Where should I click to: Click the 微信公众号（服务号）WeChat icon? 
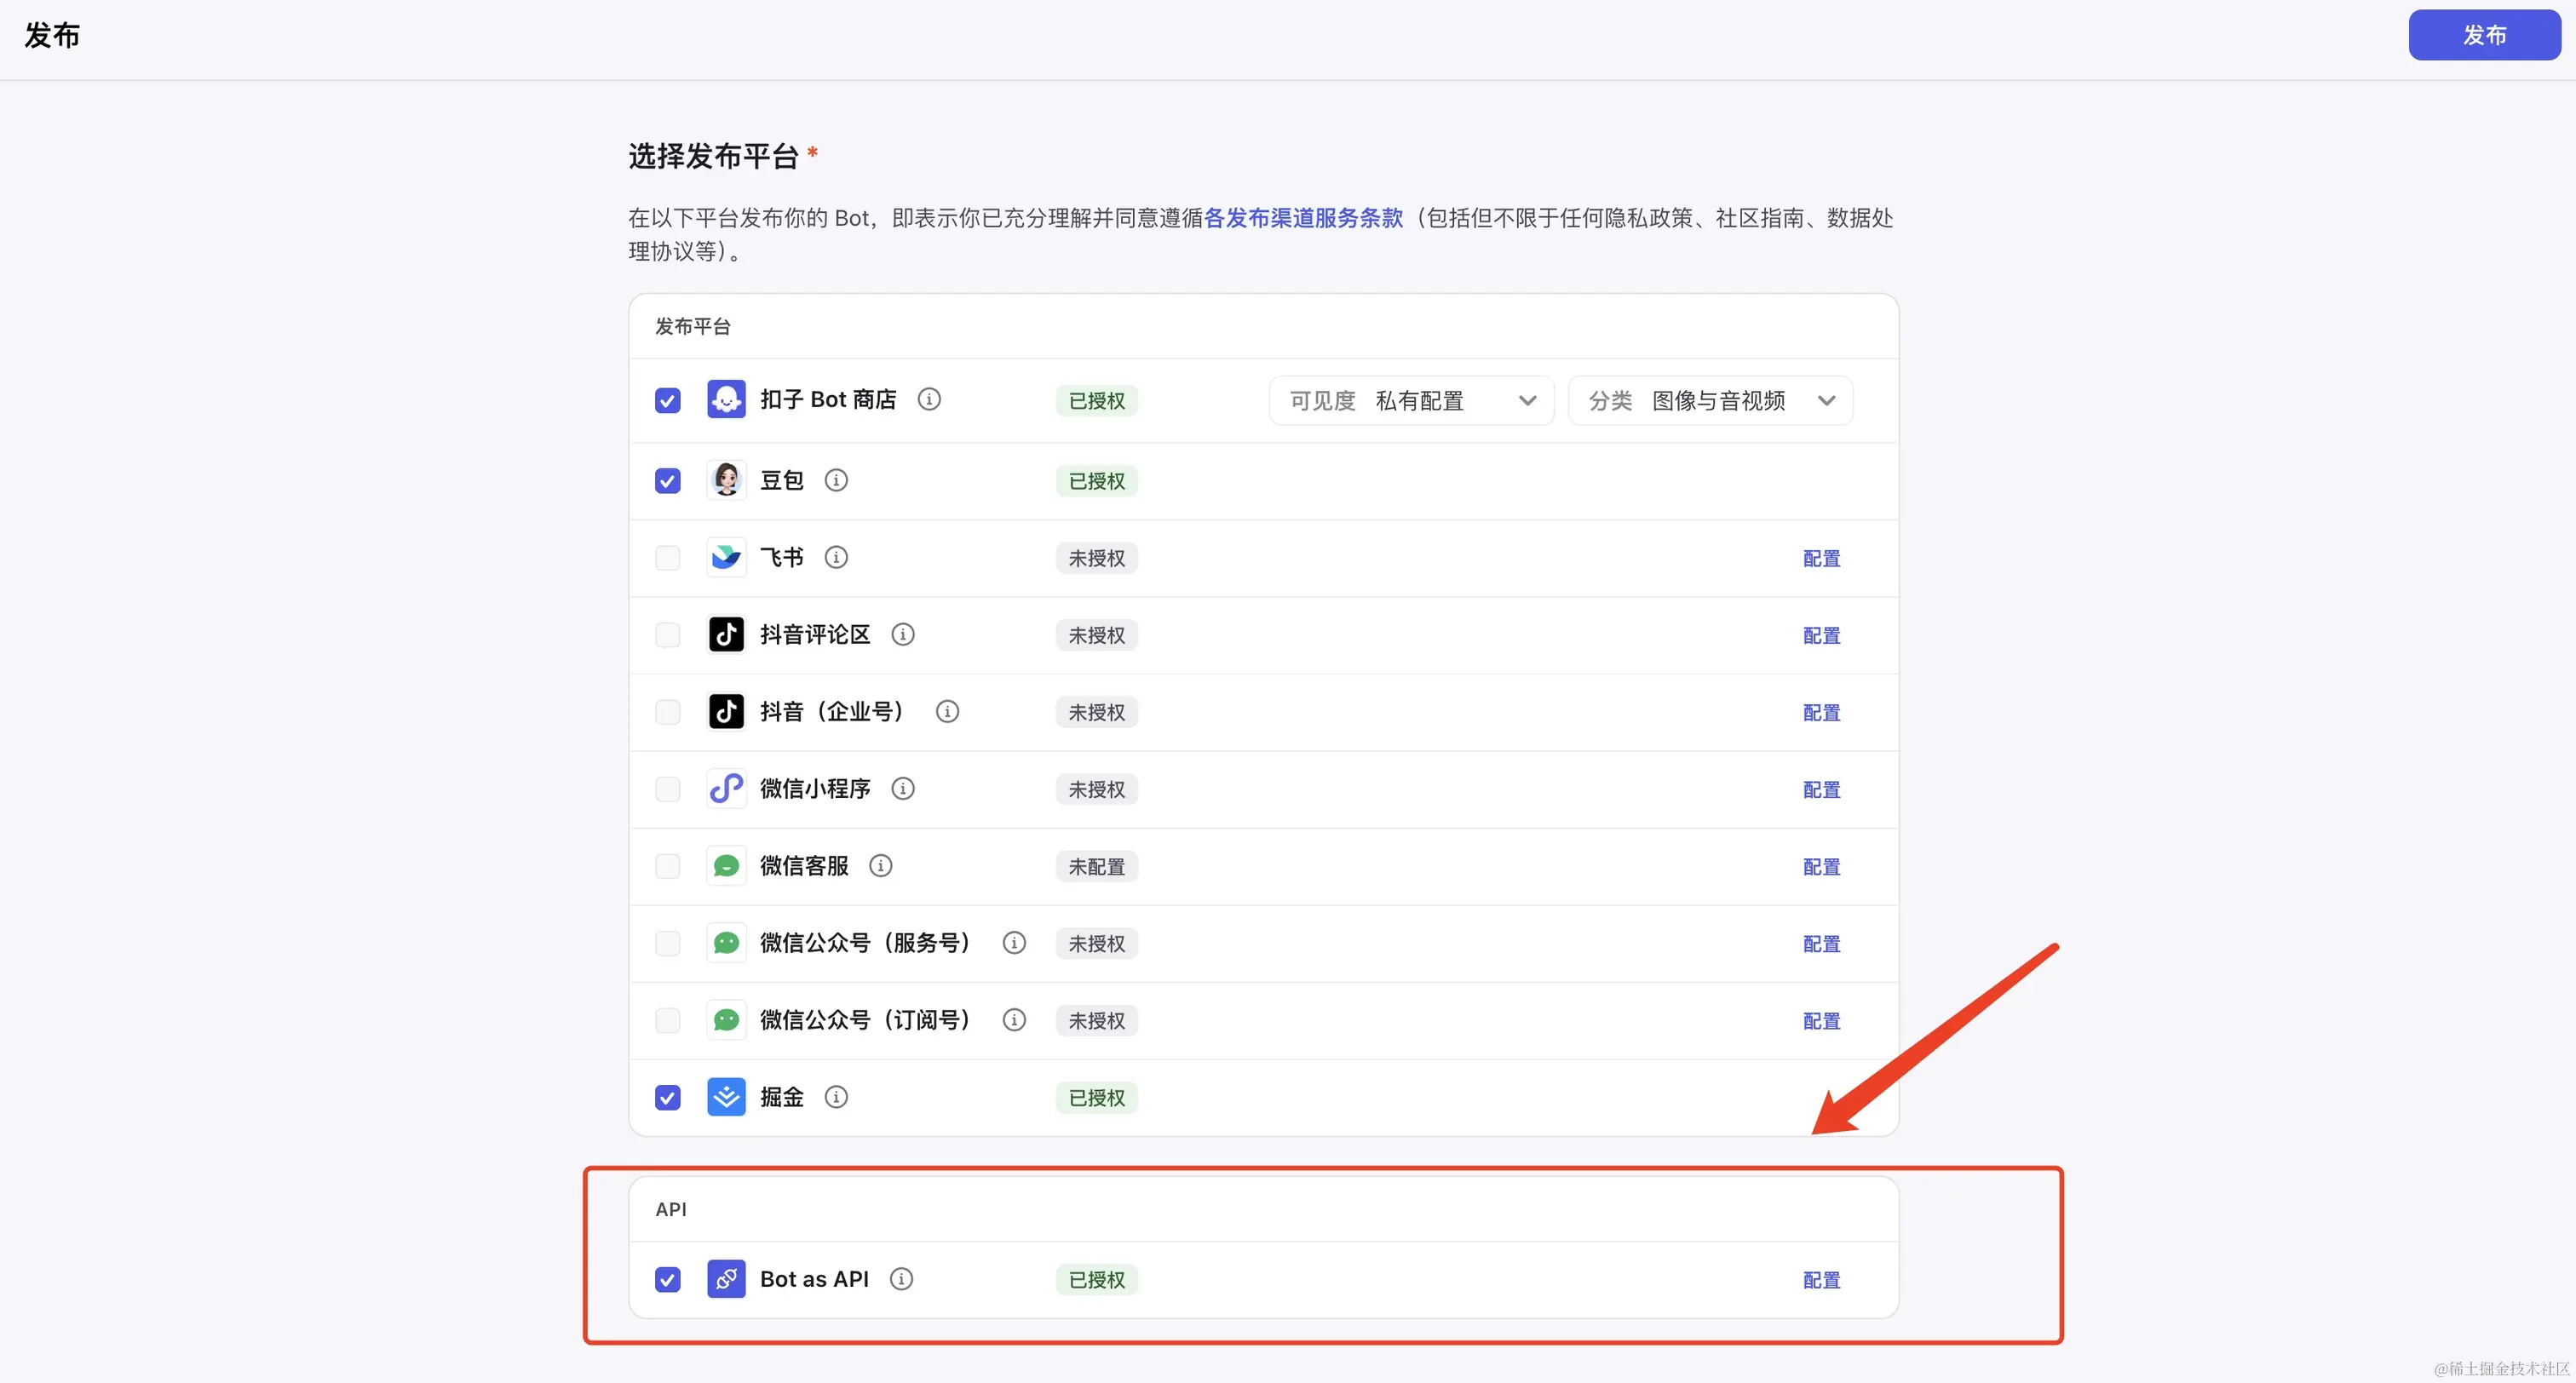[726, 942]
